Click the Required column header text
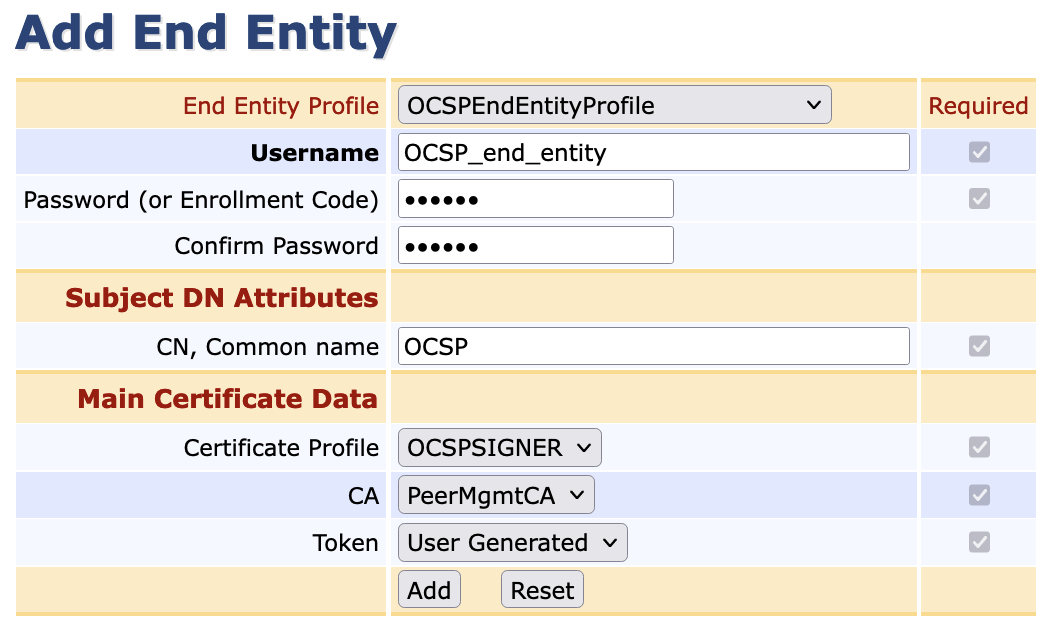 coord(978,106)
